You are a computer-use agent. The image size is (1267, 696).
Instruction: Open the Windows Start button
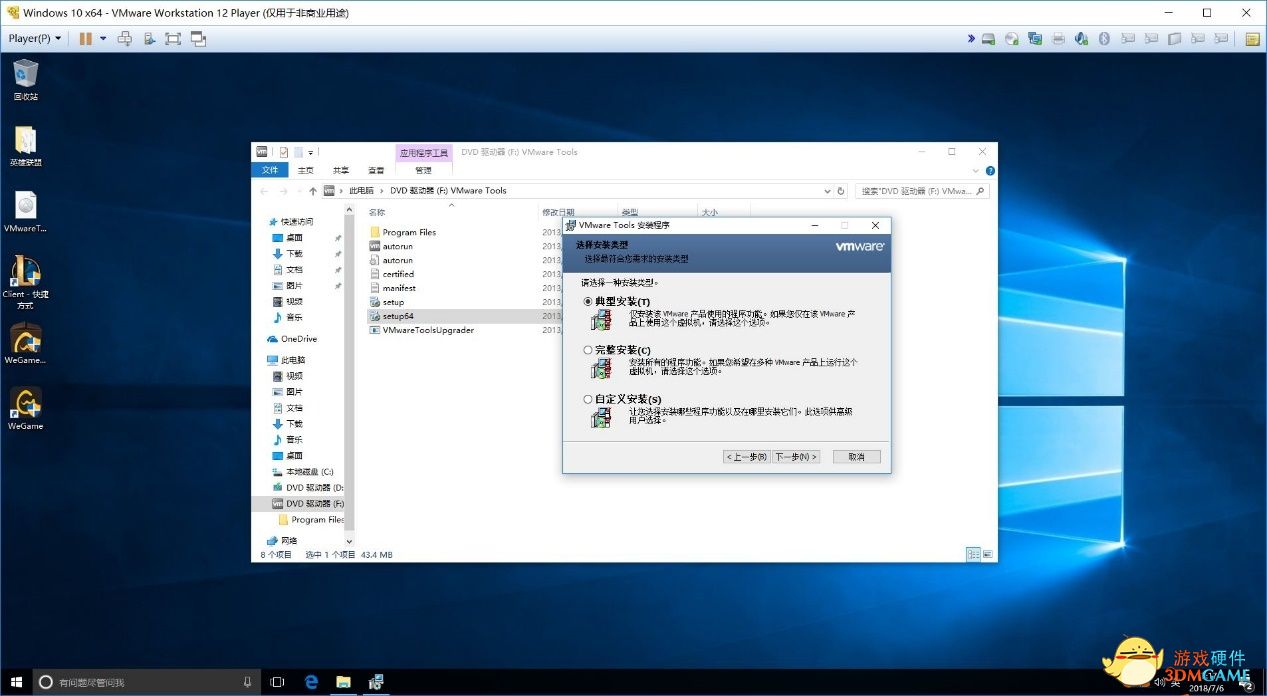pos(15,682)
